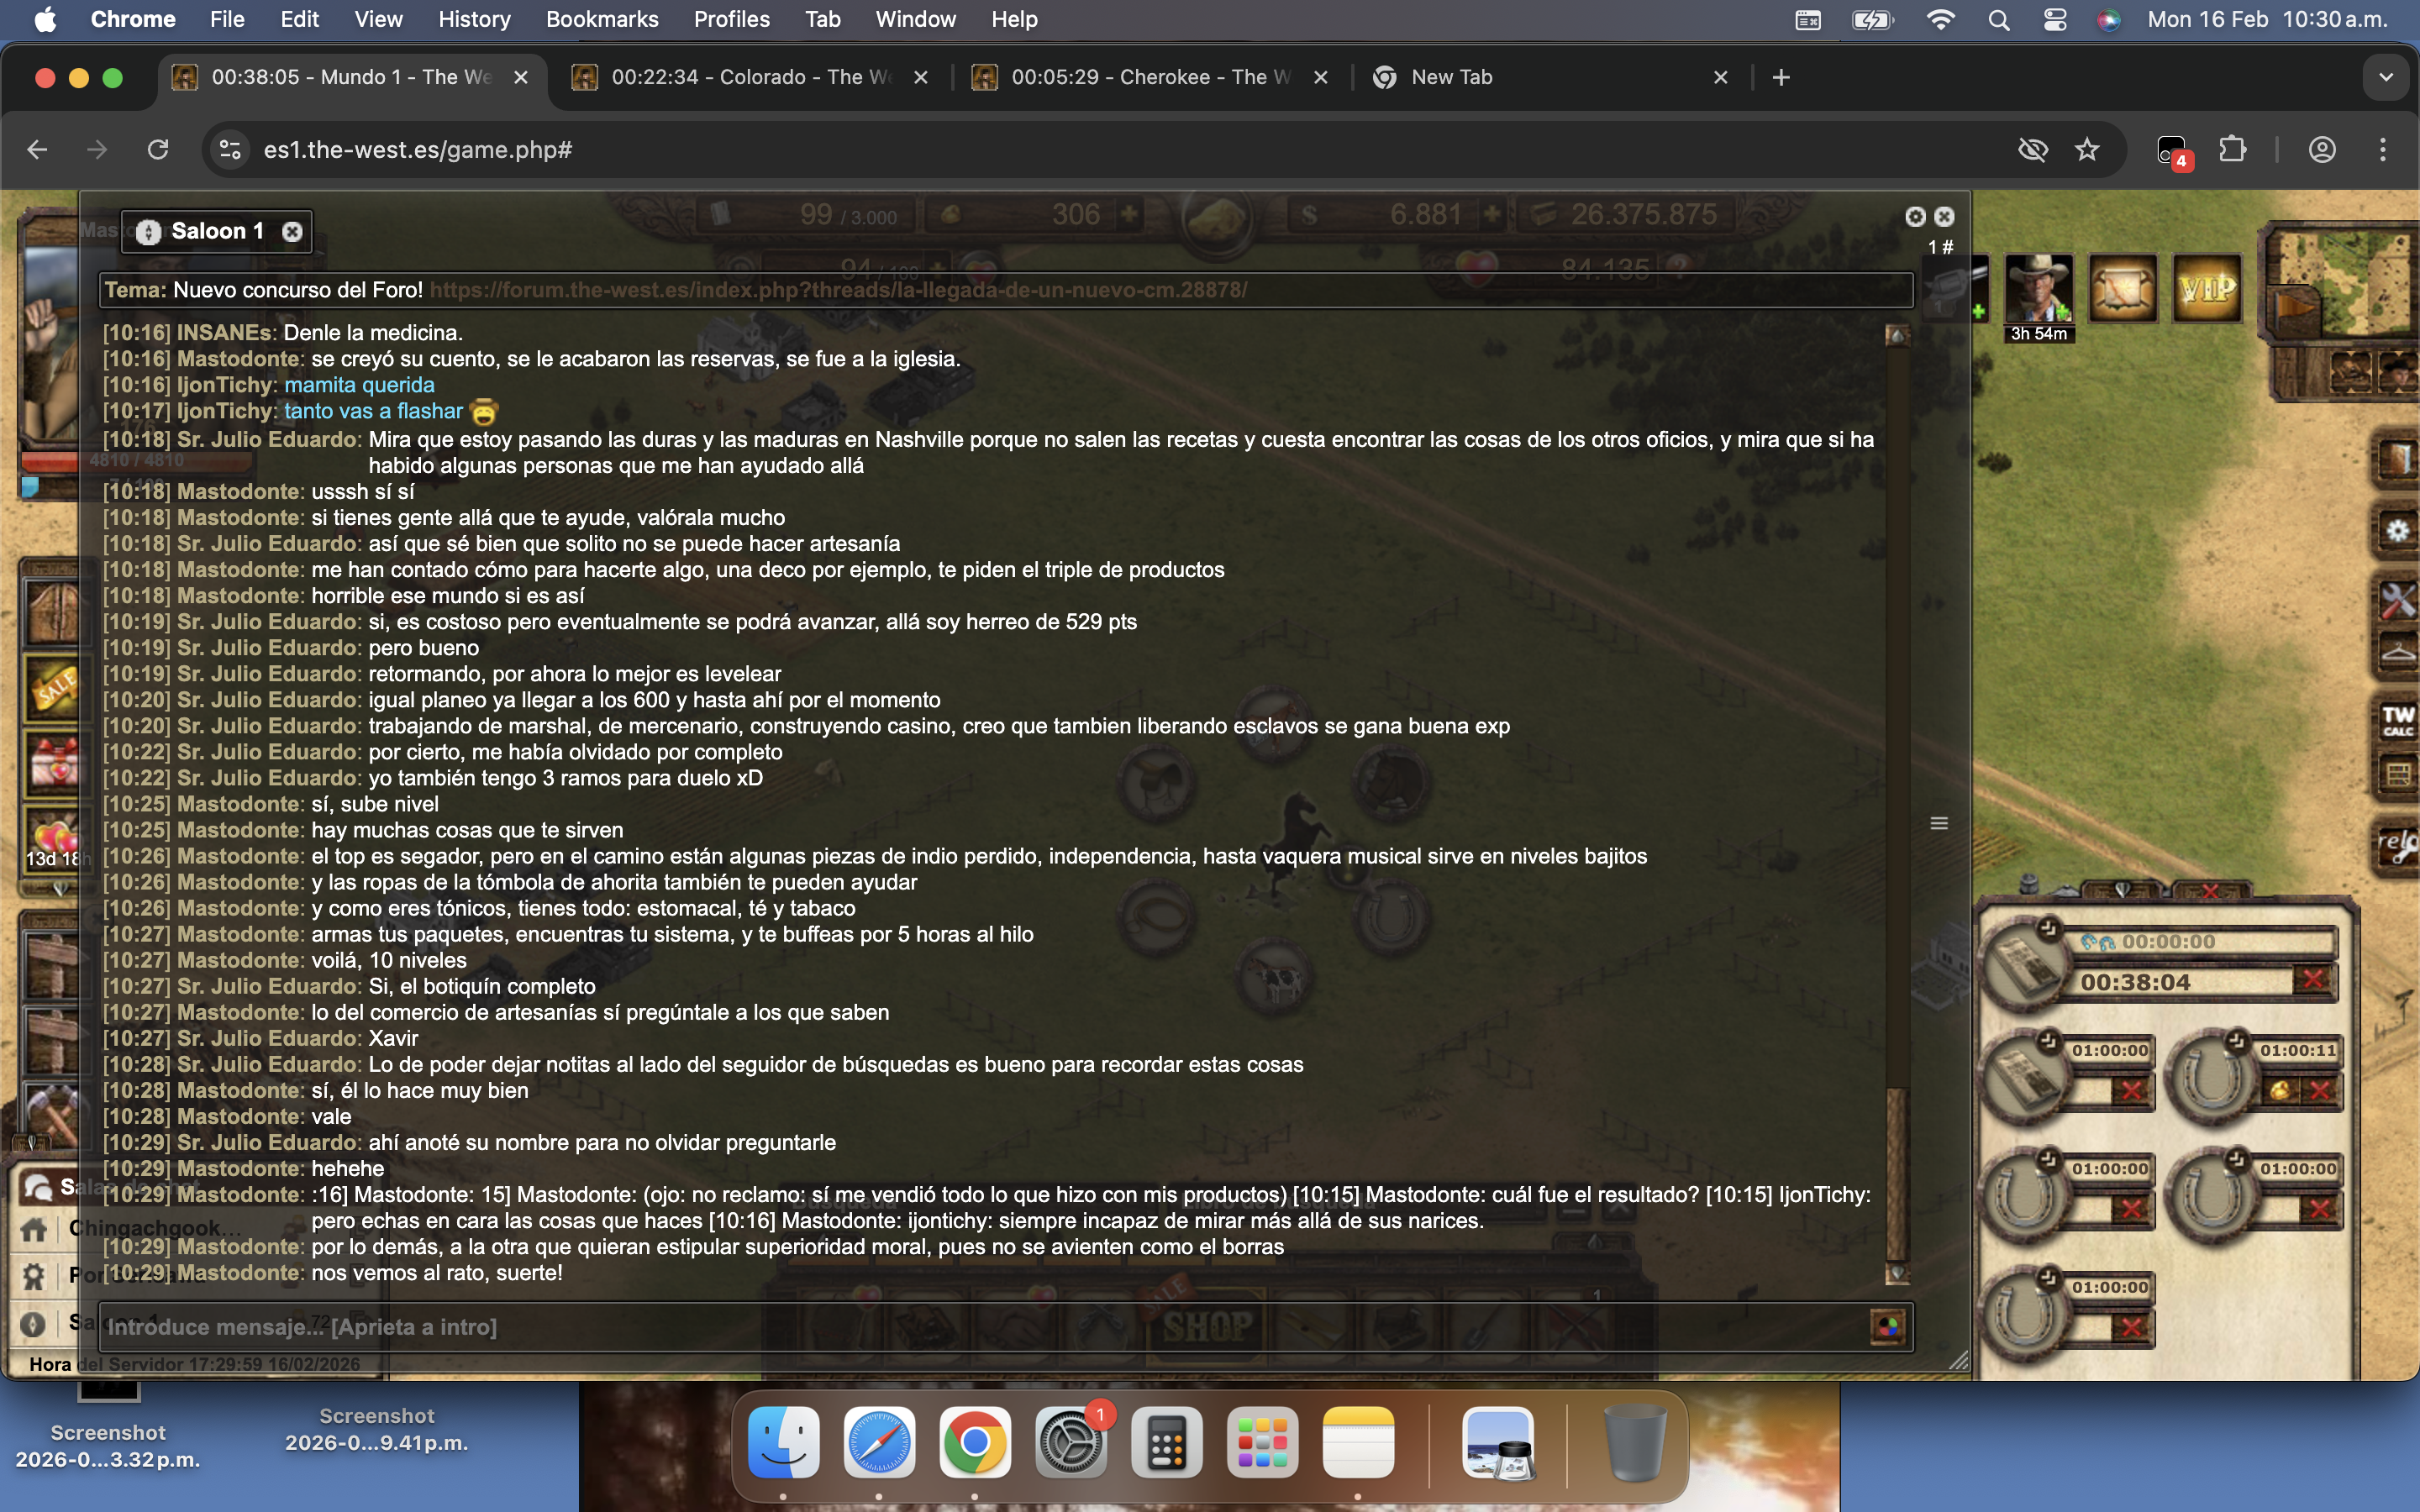Click the address bar URL

[x=418, y=150]
